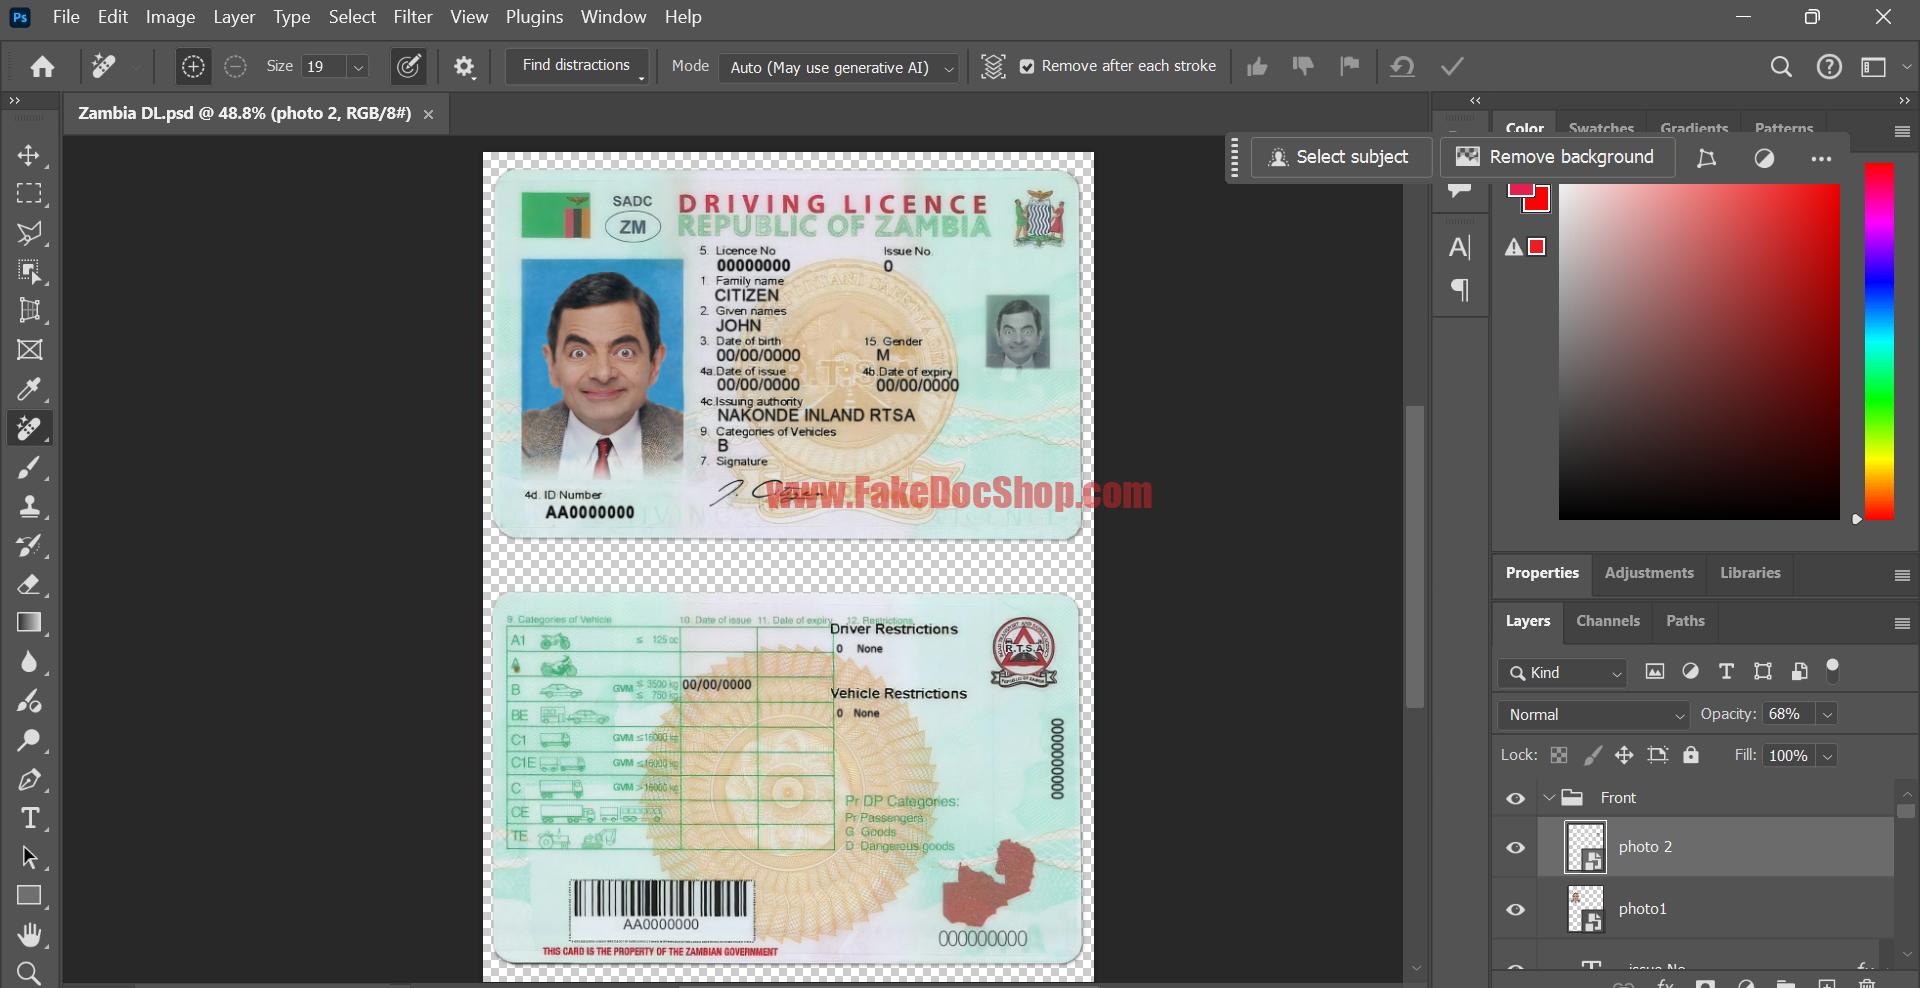The height and width of the screenshot is (988, 1920).
Task: Select the Polygonal Lasso tool
Action: (x=29, y=233)
